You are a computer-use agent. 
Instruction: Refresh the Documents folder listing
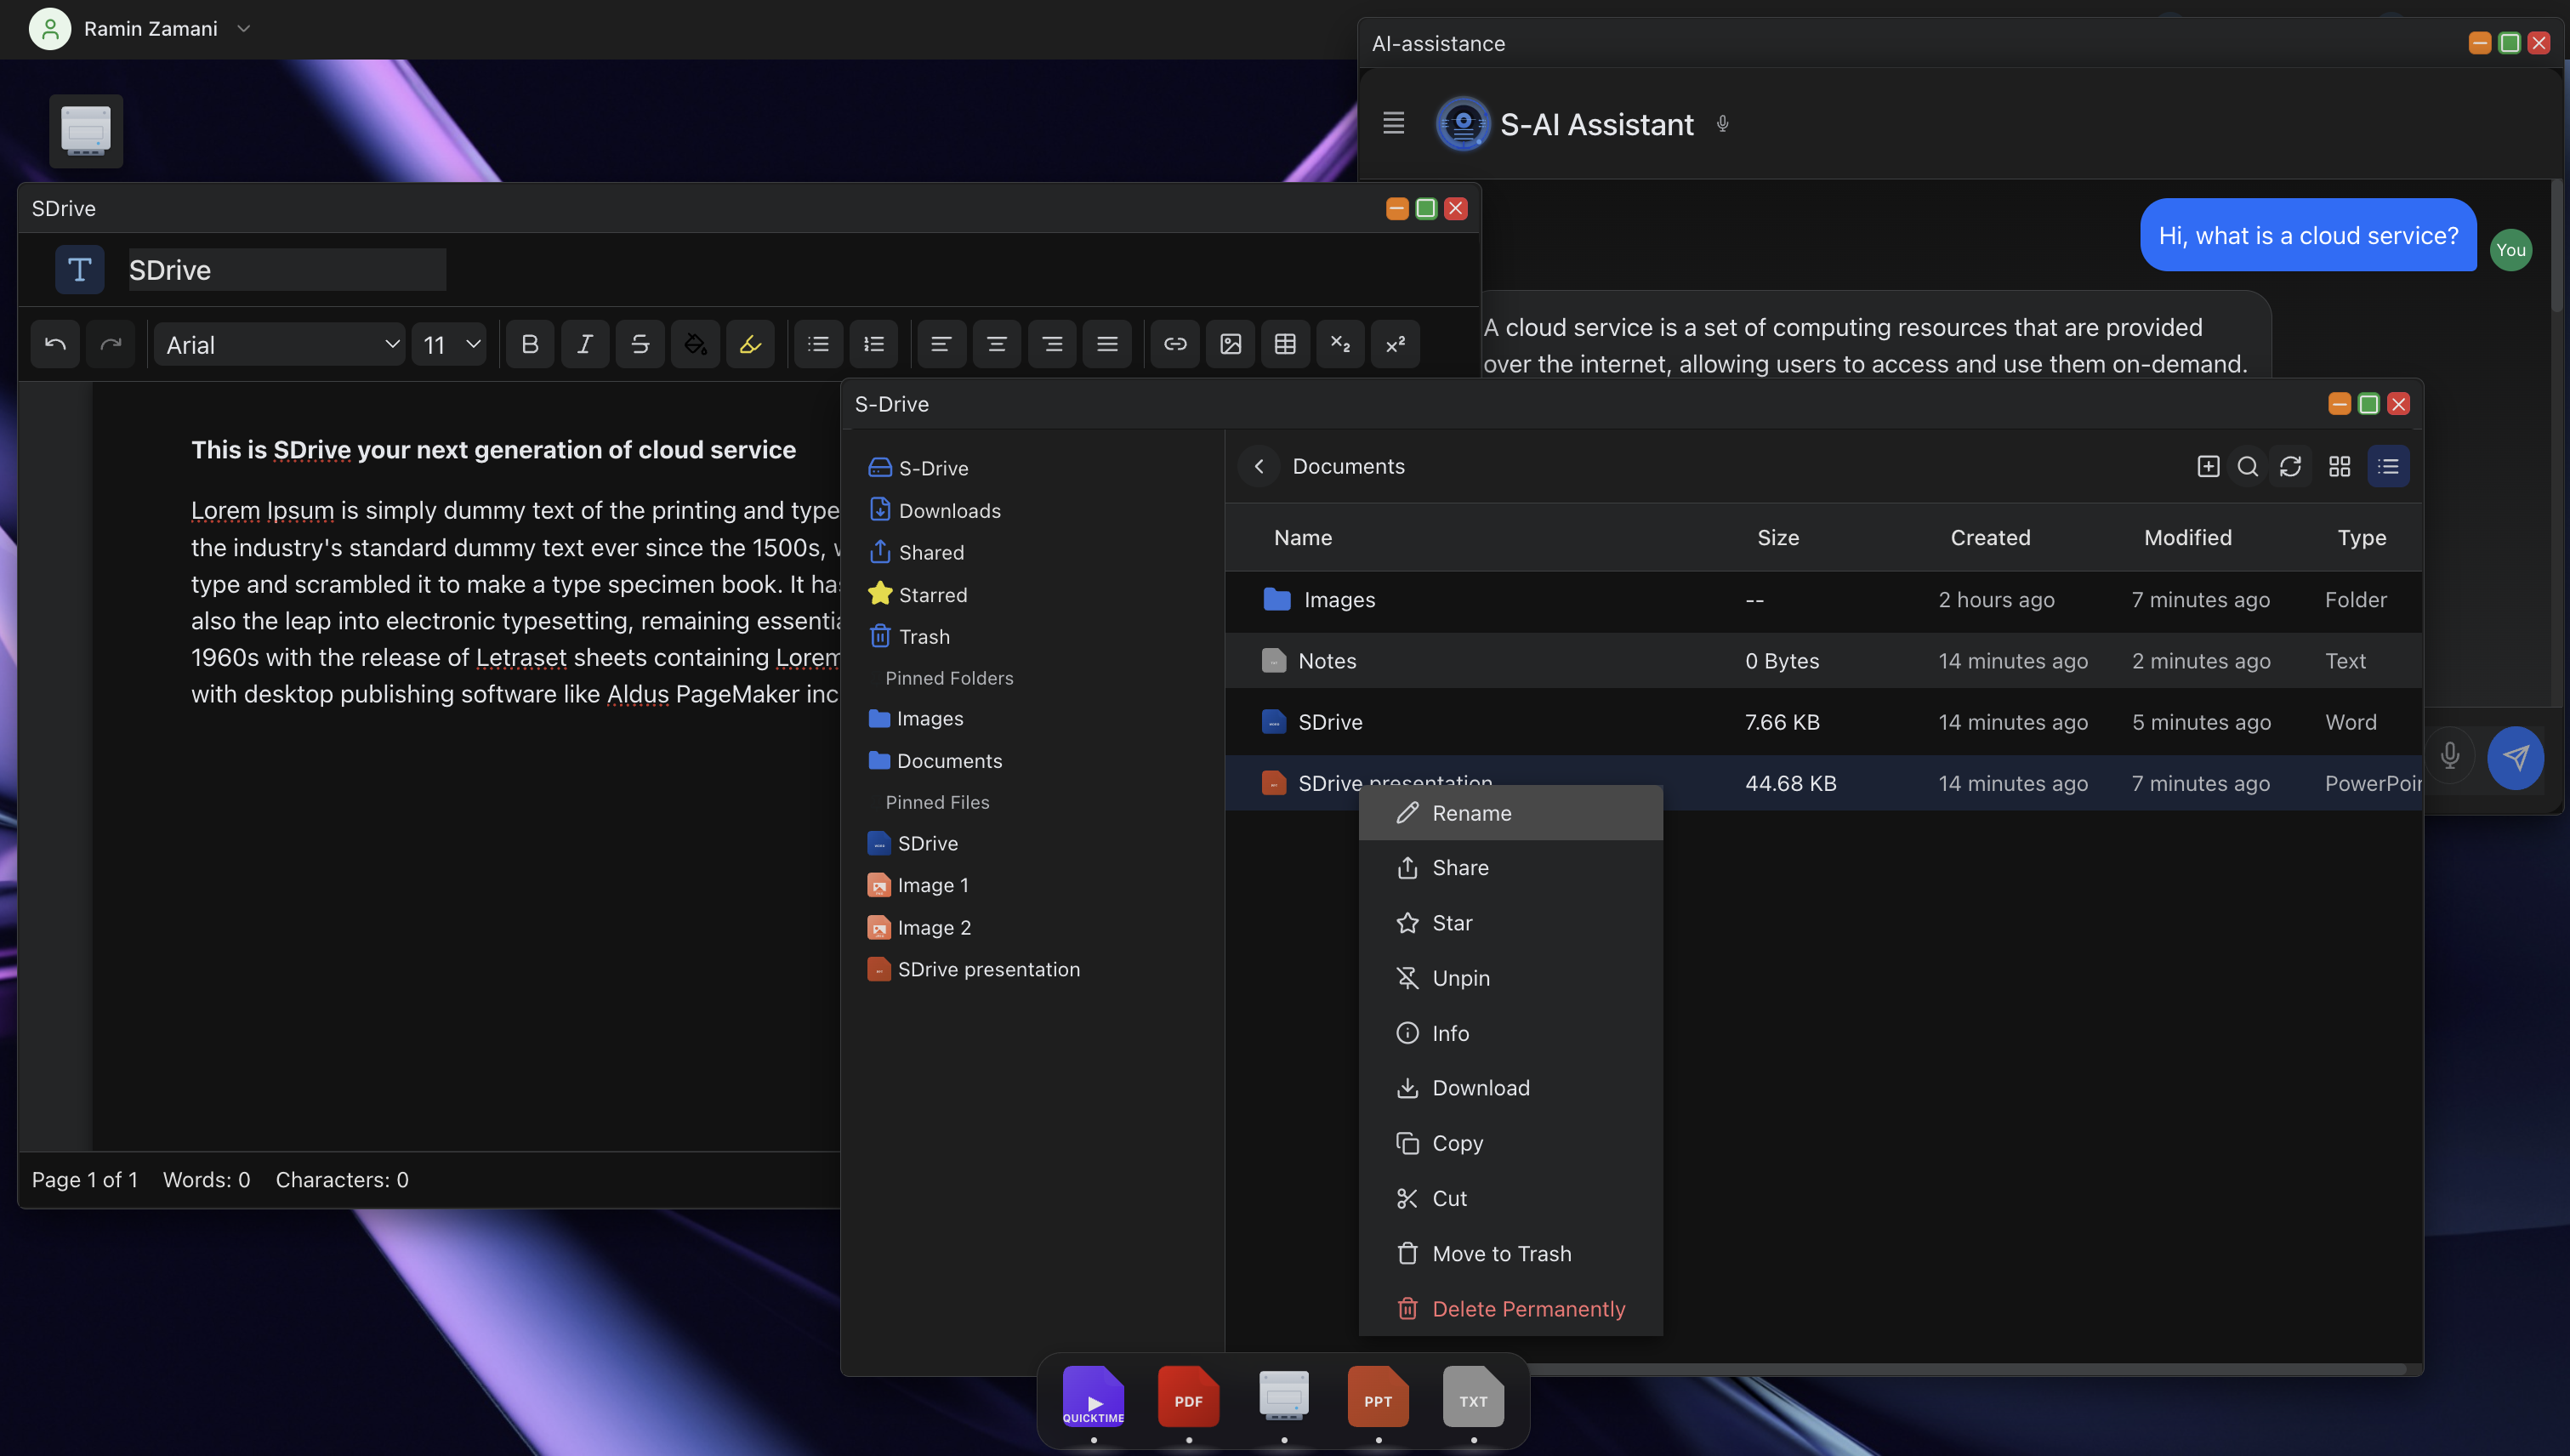point(2290,467)
